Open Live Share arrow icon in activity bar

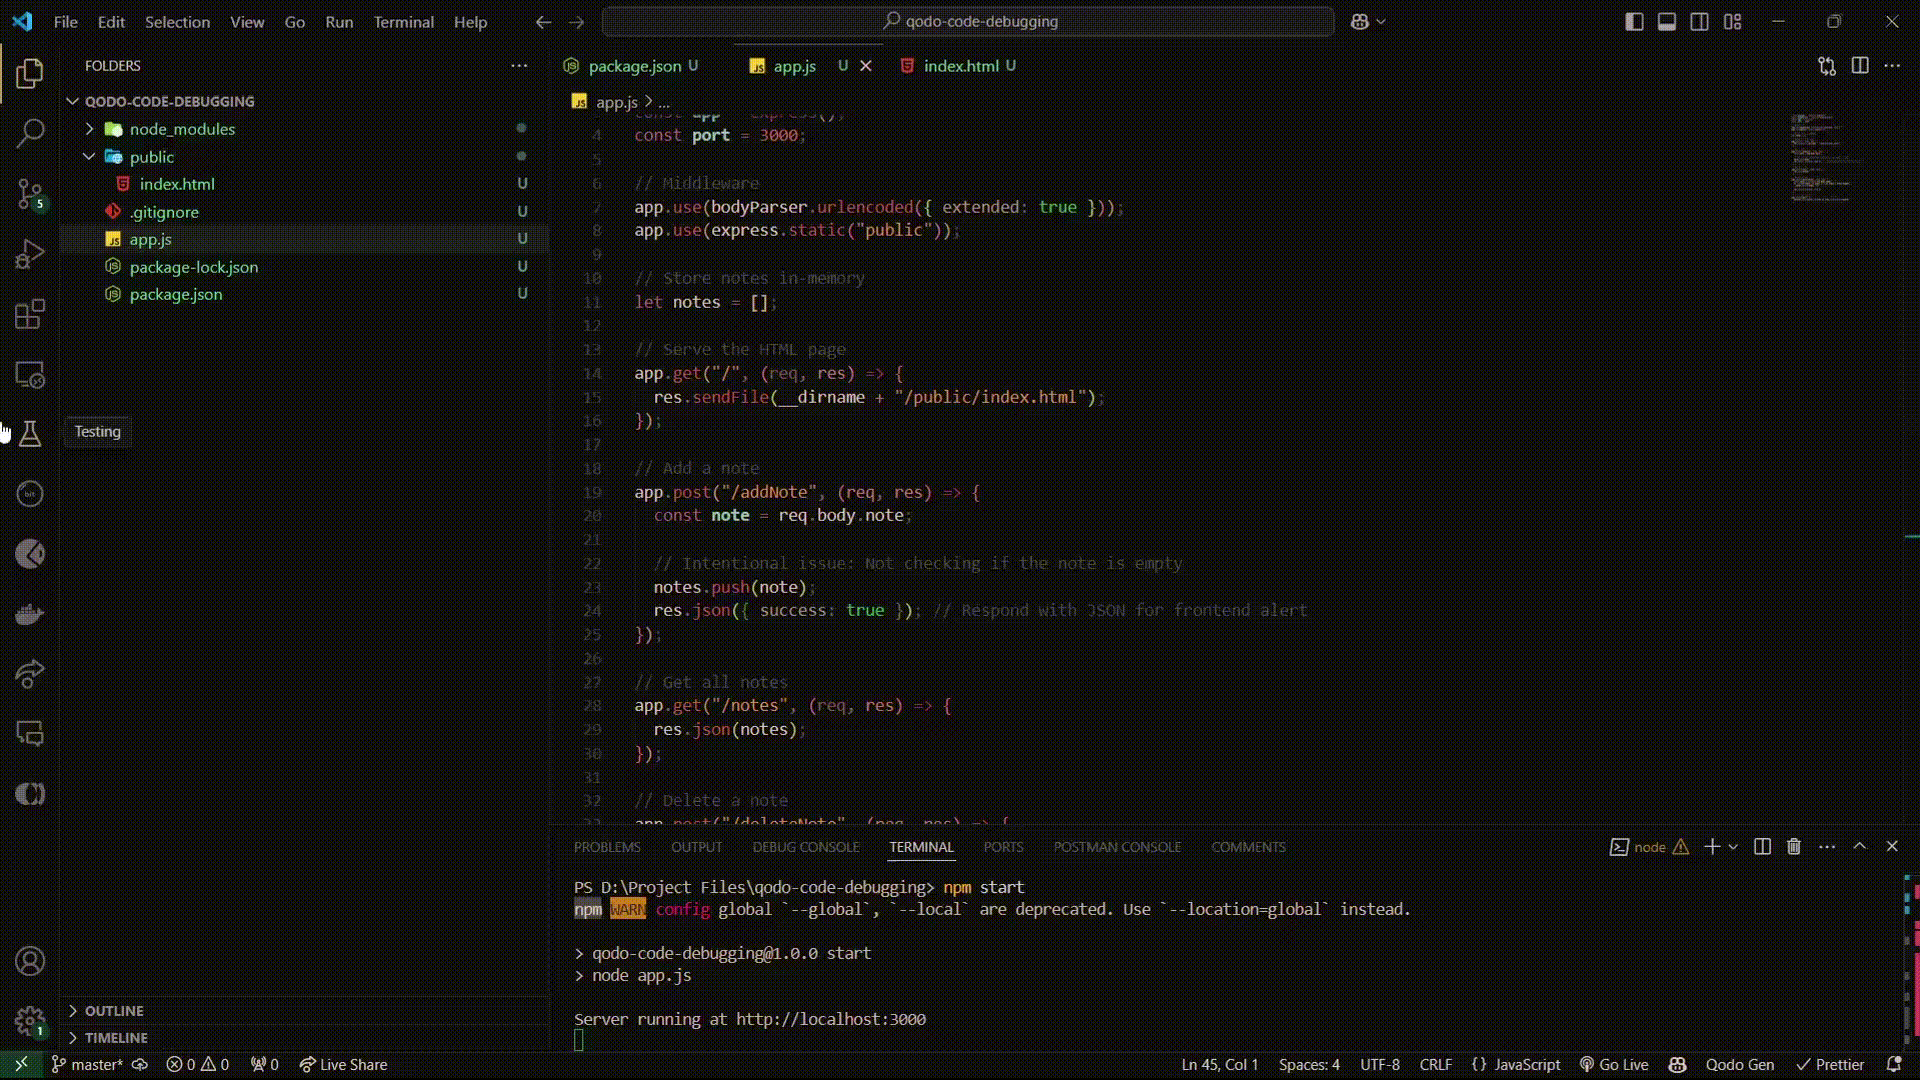point(30,674)
